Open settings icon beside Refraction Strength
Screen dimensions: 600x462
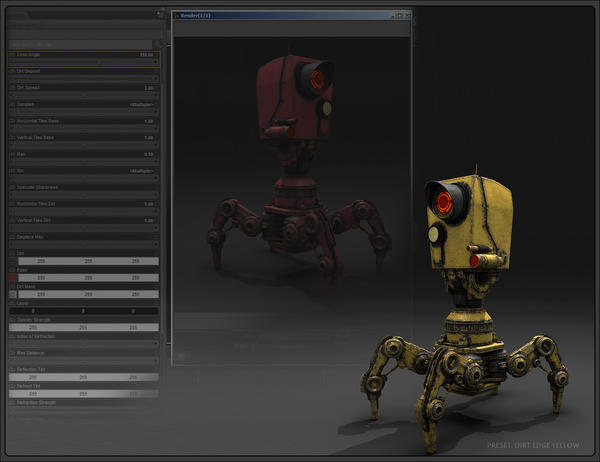click(x=12, y=402)
